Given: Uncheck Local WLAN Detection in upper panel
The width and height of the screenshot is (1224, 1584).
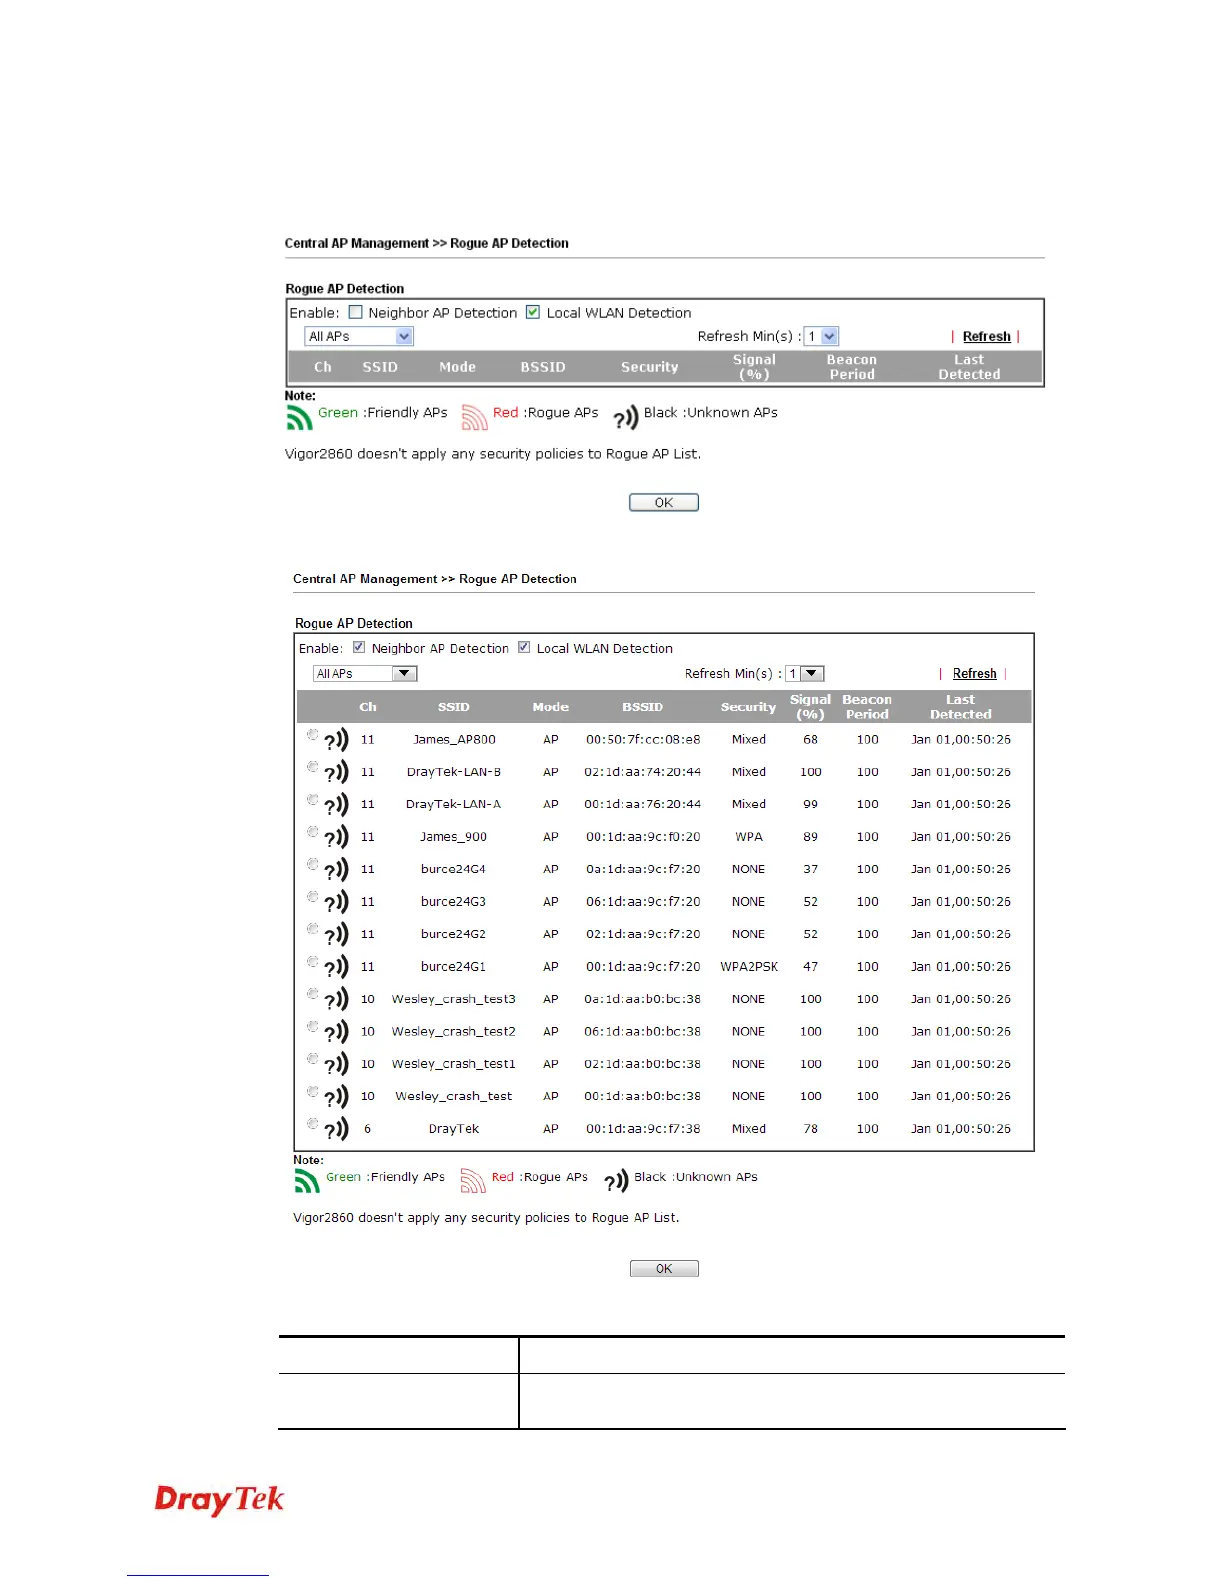Looking at the screenshot, I should pos(533,312).
